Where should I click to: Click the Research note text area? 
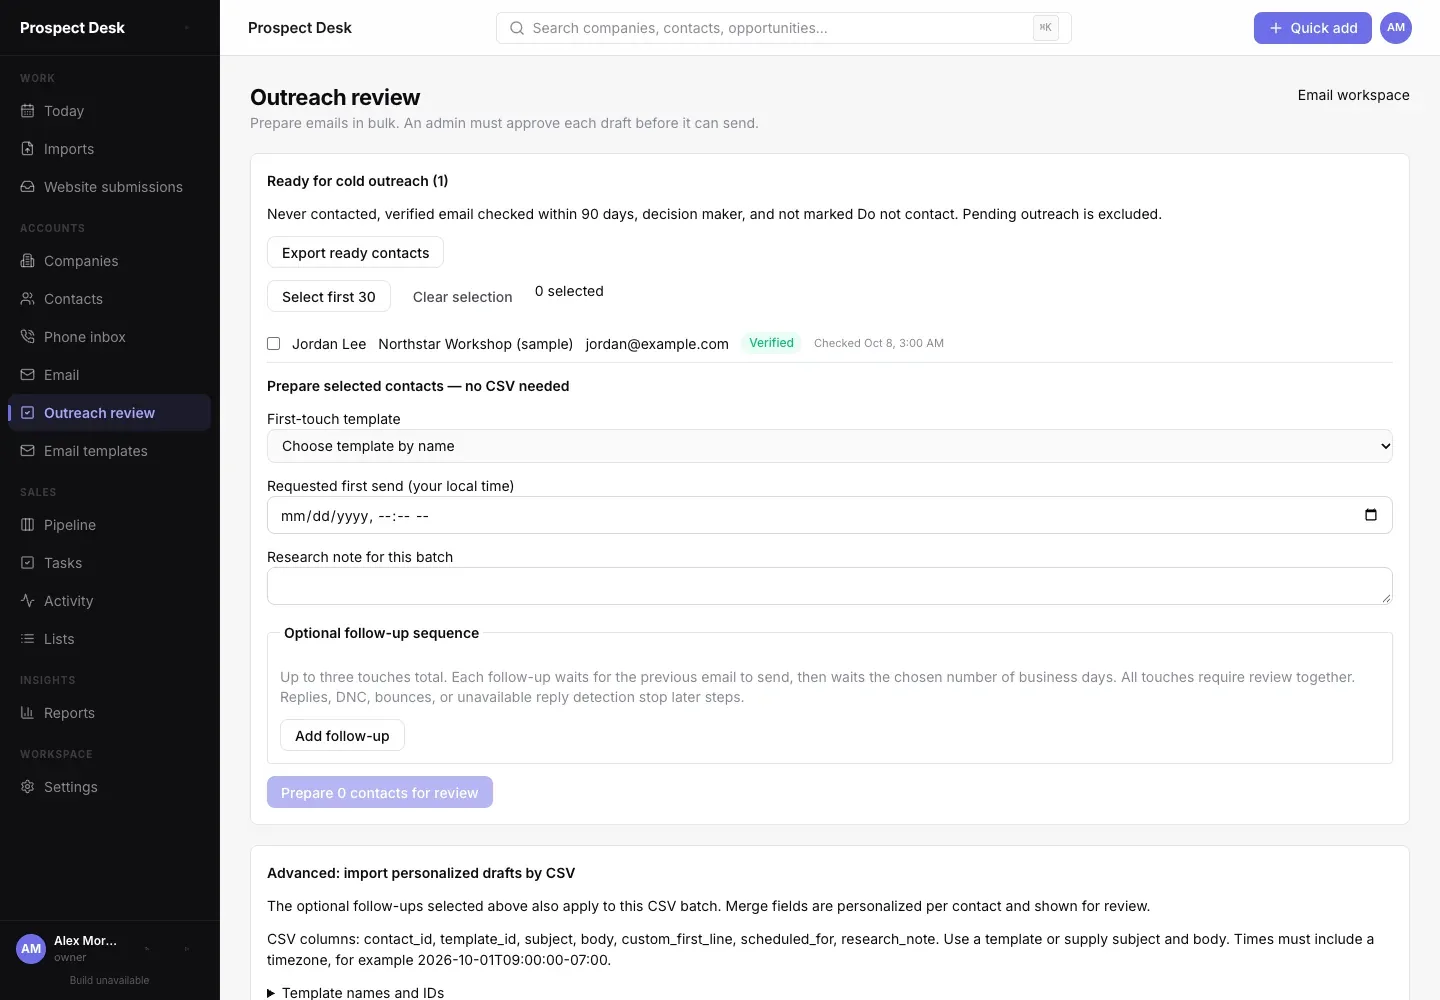830,586
